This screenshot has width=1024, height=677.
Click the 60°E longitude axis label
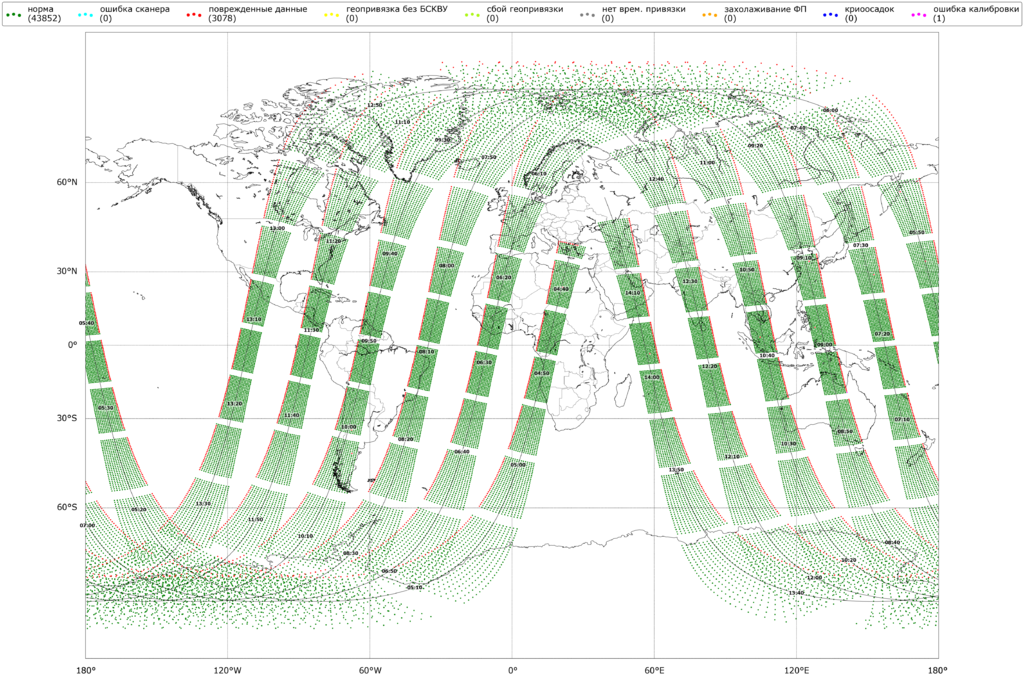[654, 668]
